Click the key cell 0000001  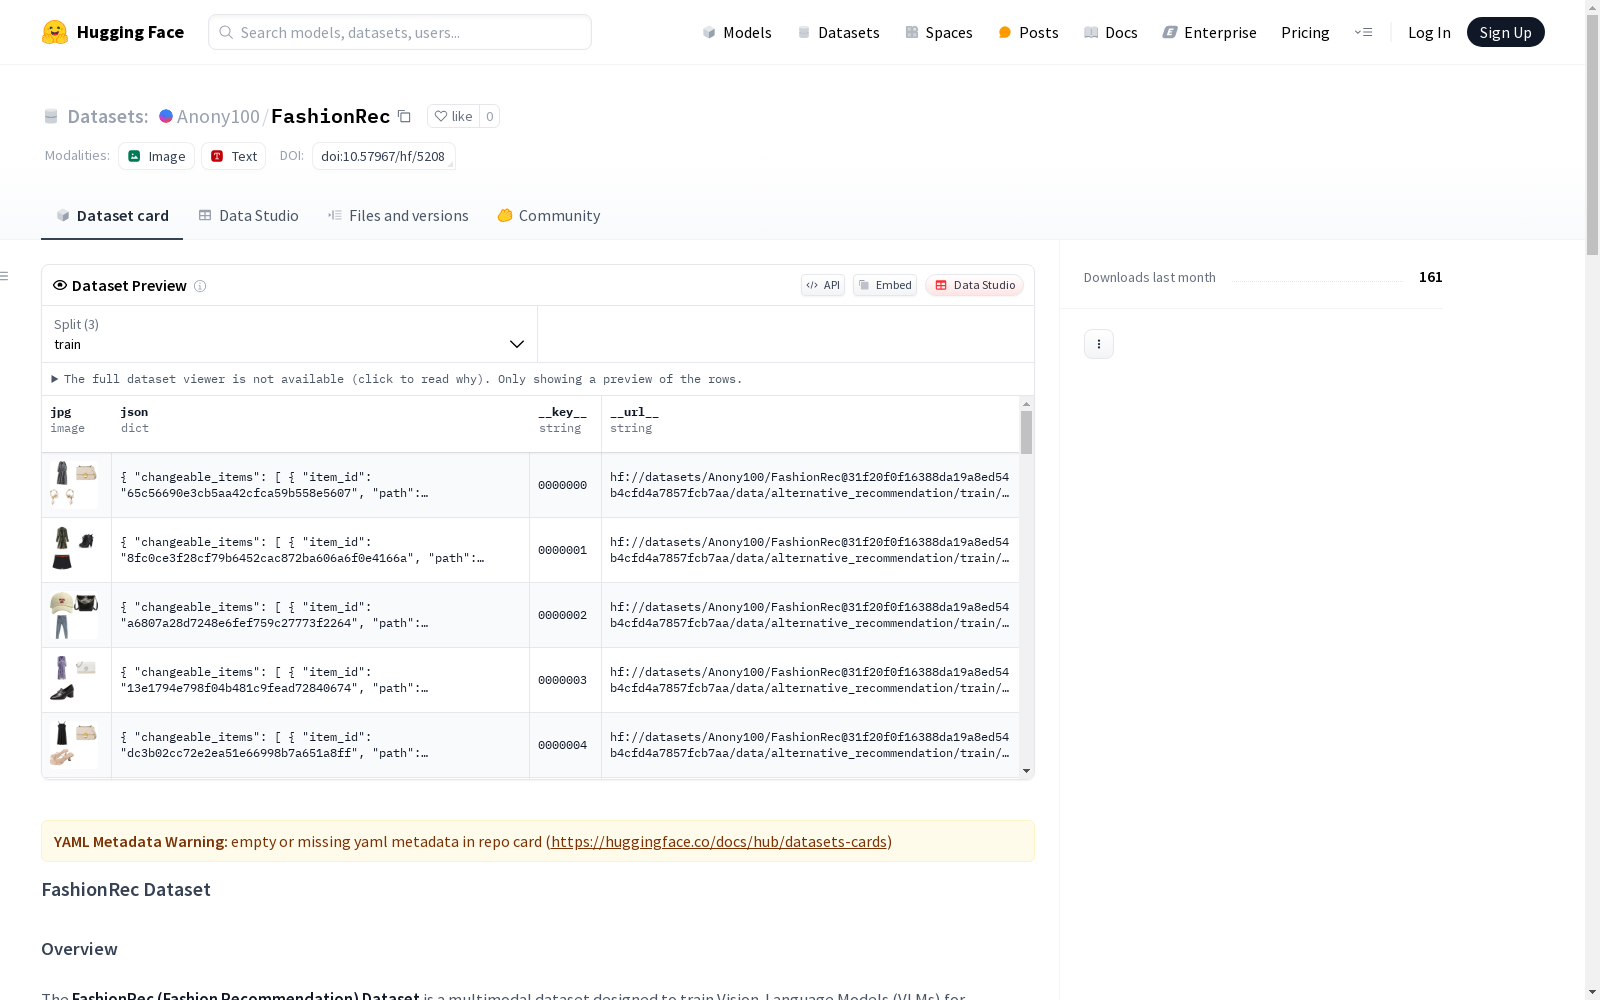[565, 550]
